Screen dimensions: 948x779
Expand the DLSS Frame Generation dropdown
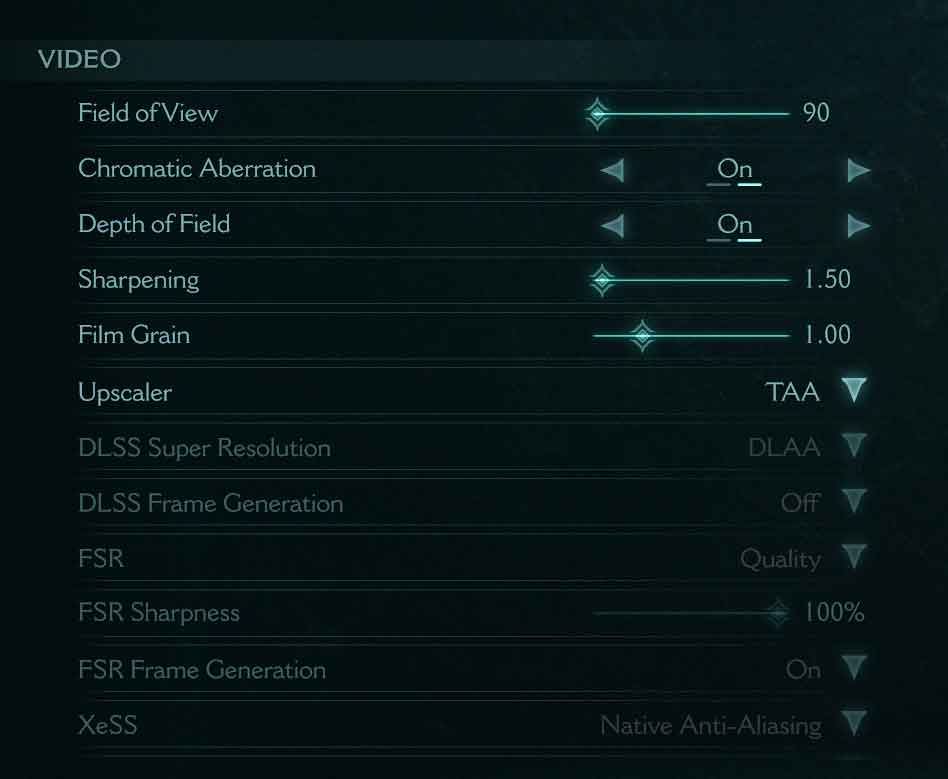pyautogui.click(x=853, y=502)
